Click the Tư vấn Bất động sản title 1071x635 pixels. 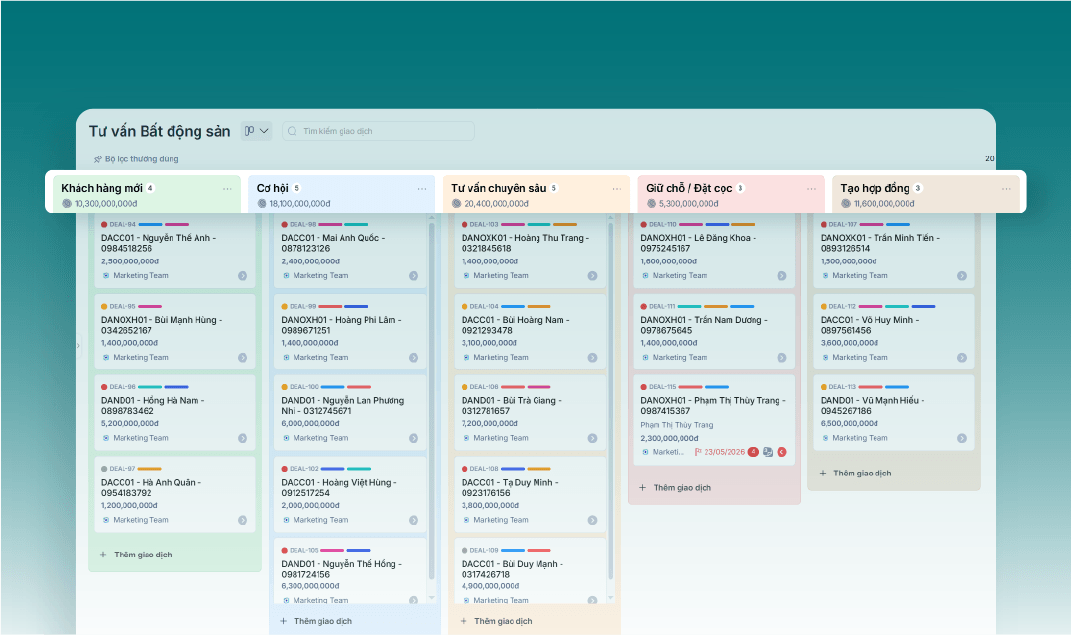pos(160,131)
